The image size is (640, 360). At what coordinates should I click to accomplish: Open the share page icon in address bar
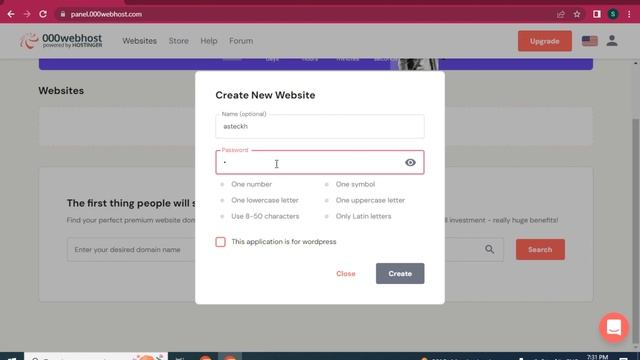click(x=561, y=14)
